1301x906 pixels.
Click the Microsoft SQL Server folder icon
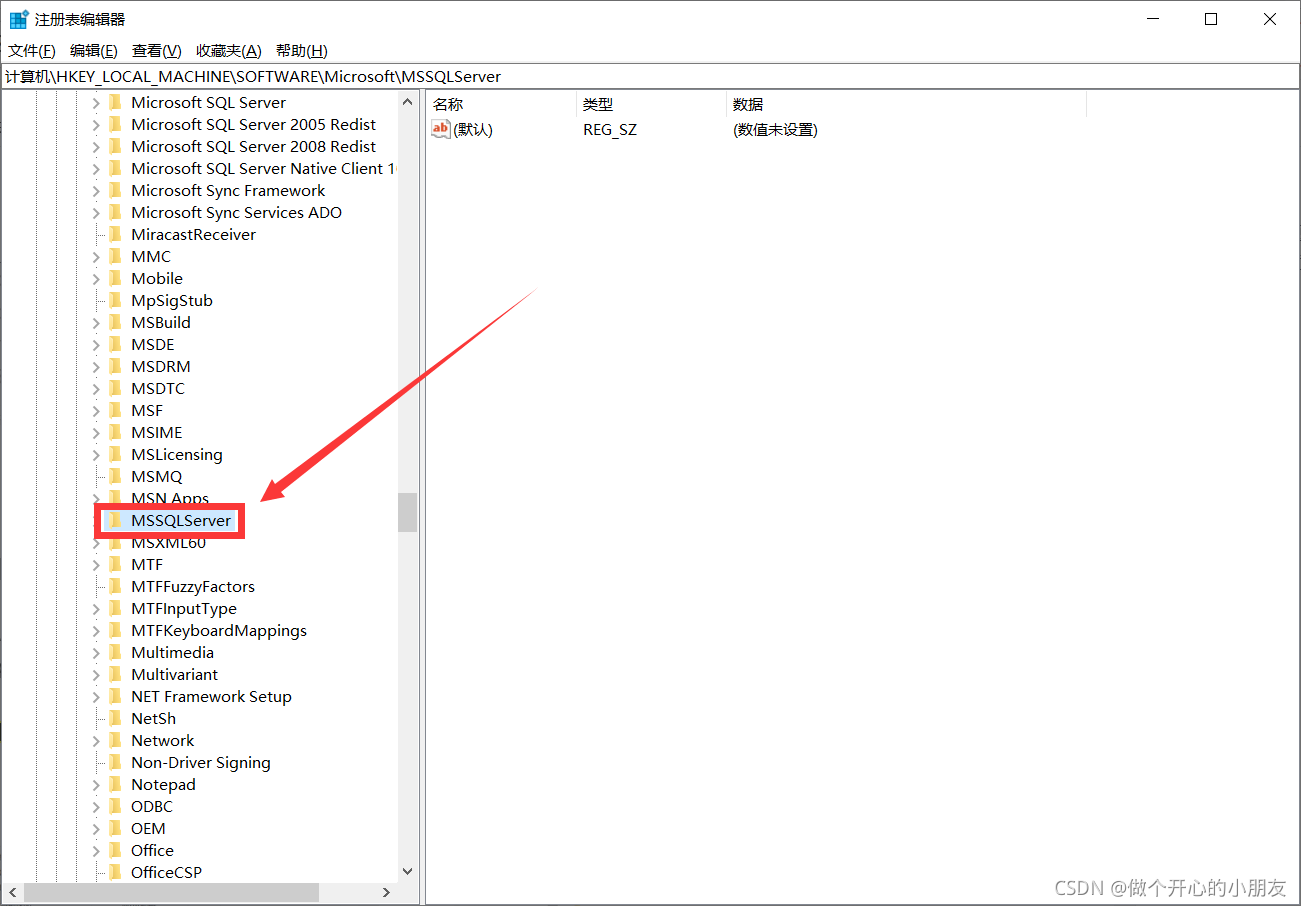point(116,102)
